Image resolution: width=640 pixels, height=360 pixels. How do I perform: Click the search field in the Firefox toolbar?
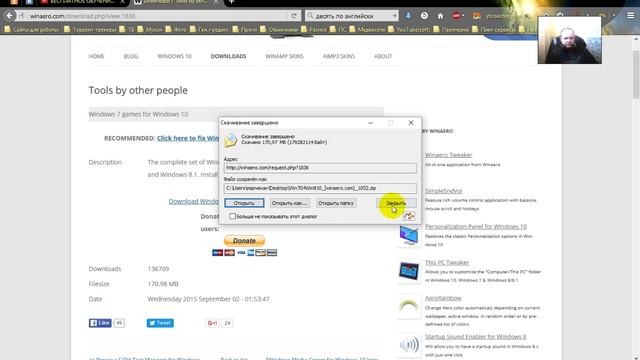click(x=351, y=16)
